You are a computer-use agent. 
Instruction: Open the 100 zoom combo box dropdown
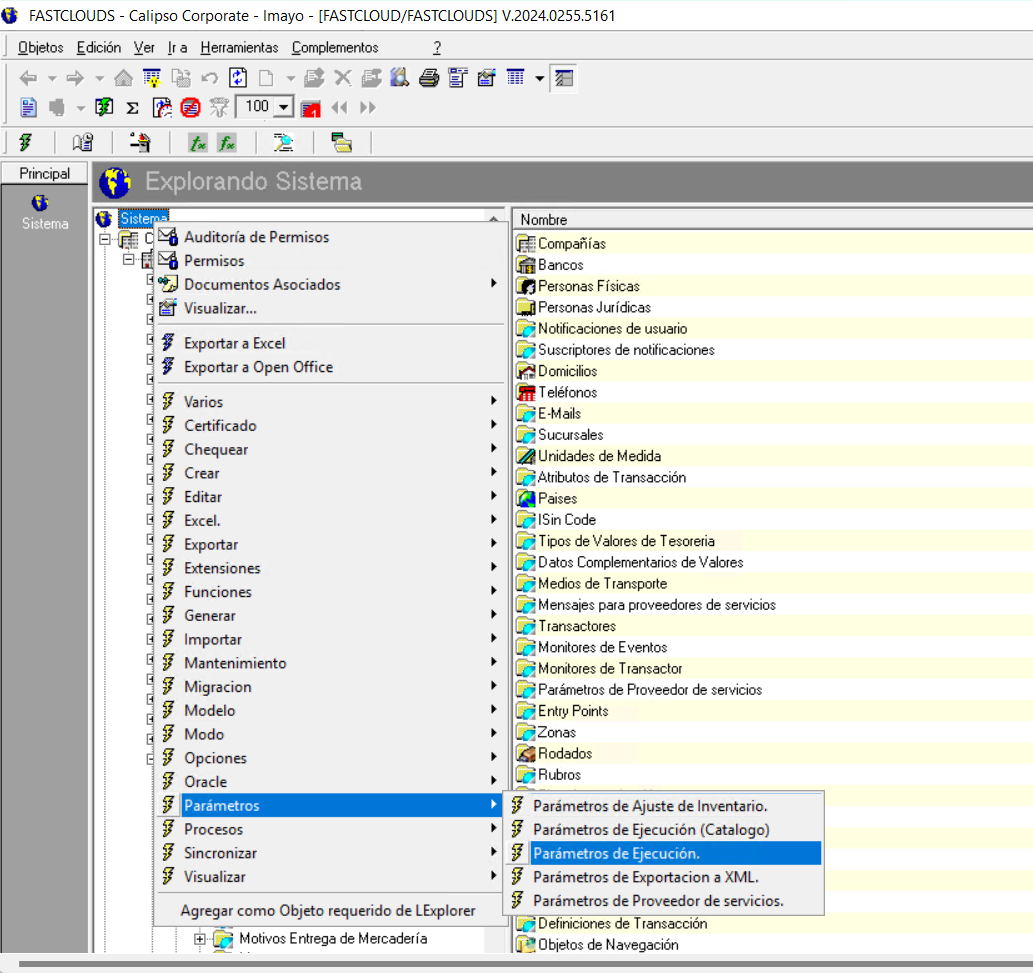[284, 107]
